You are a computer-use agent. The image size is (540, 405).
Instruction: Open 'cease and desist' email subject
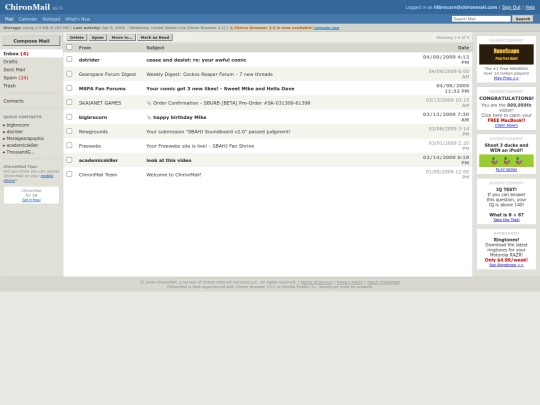[x=196, y=60]
